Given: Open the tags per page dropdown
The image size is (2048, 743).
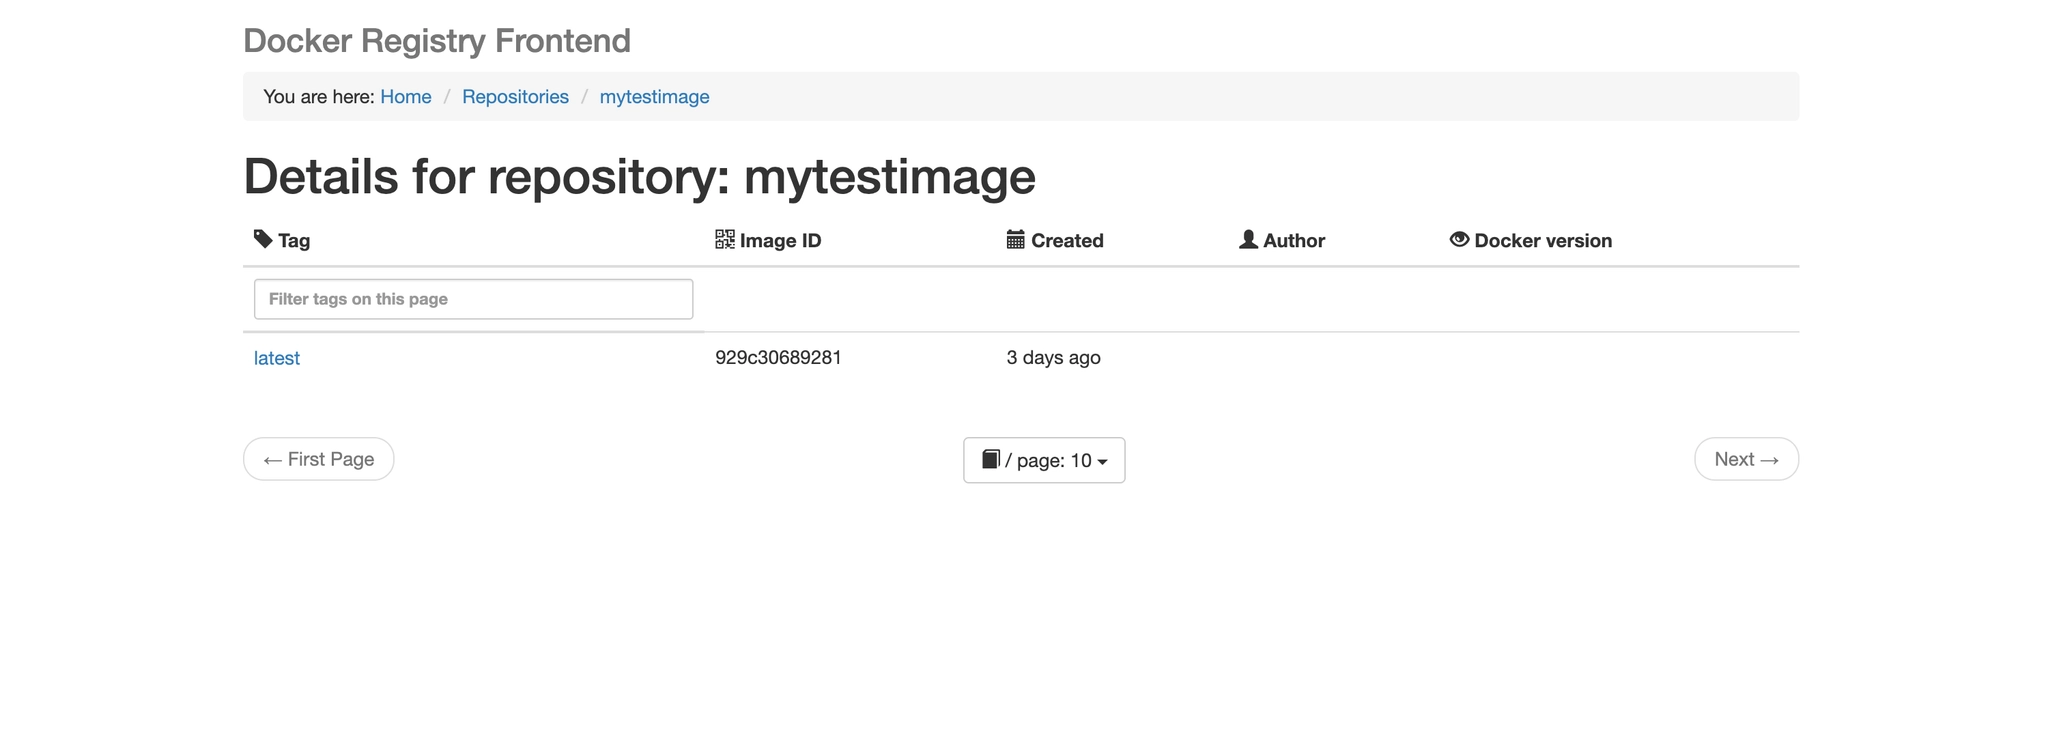Looking at the screenshot, I should click(x=1044, y=460).
